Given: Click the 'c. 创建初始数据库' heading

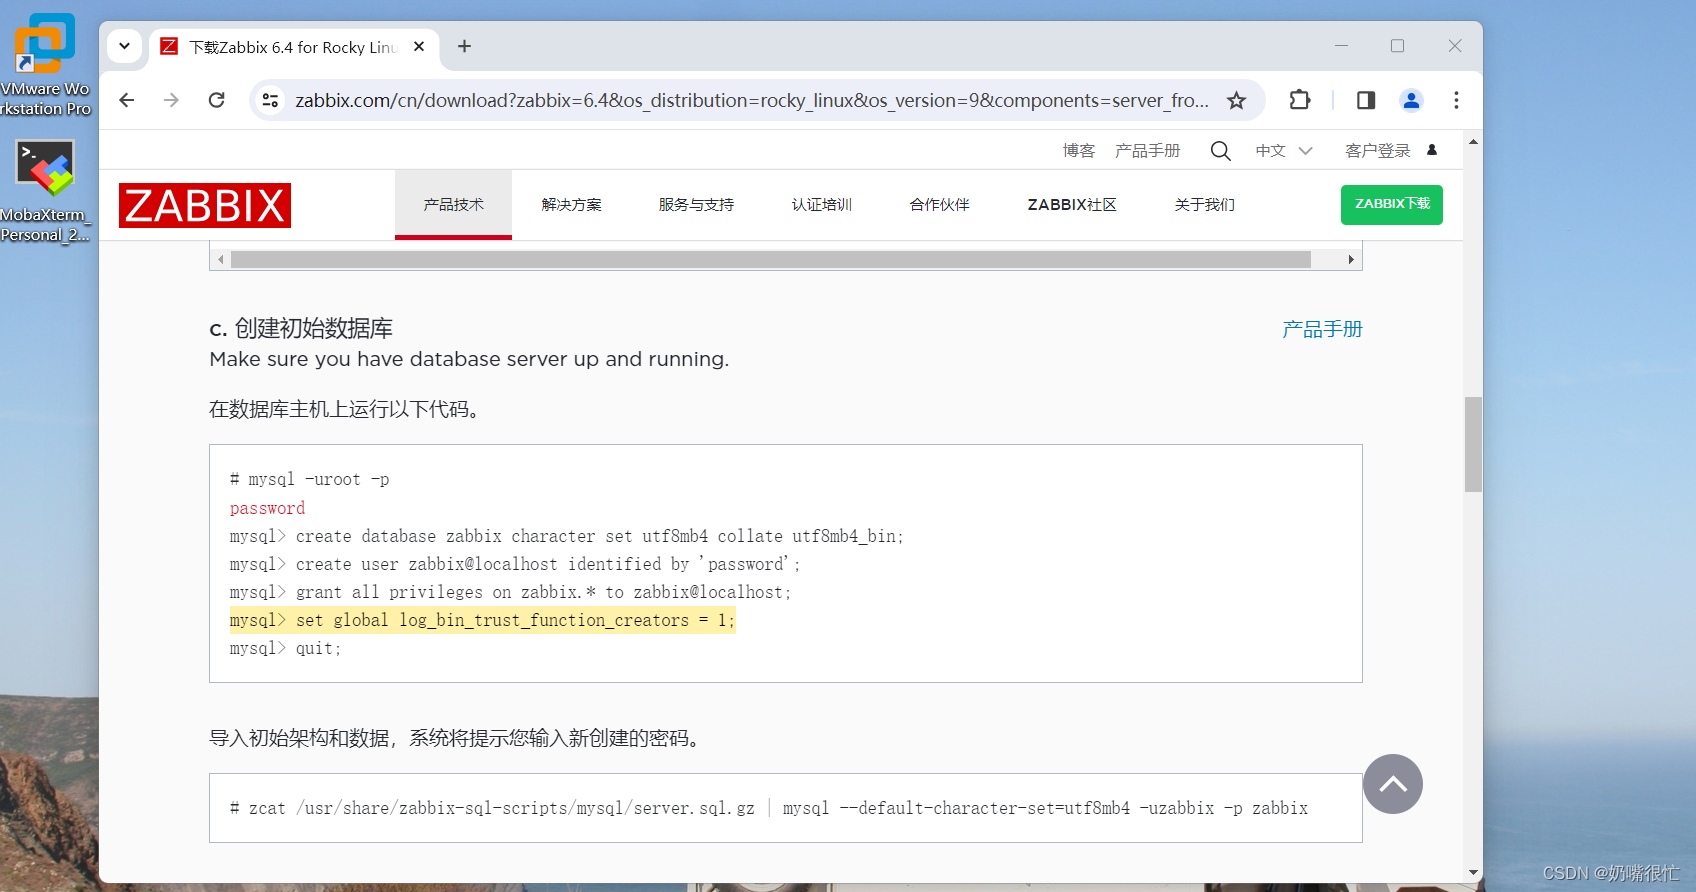Looking at the screenshot, I should point(301,328).
